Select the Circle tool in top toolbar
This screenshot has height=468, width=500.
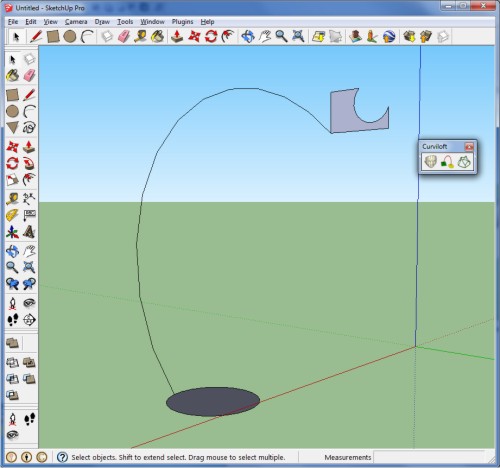point(70,36)
